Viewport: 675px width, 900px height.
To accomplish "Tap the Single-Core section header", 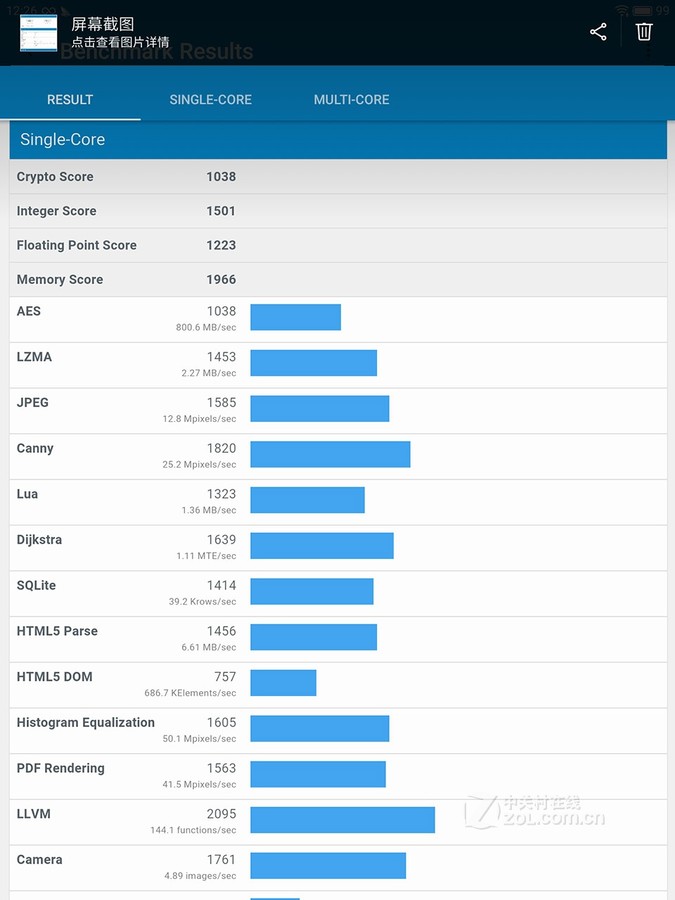I will tap(337, 140).
